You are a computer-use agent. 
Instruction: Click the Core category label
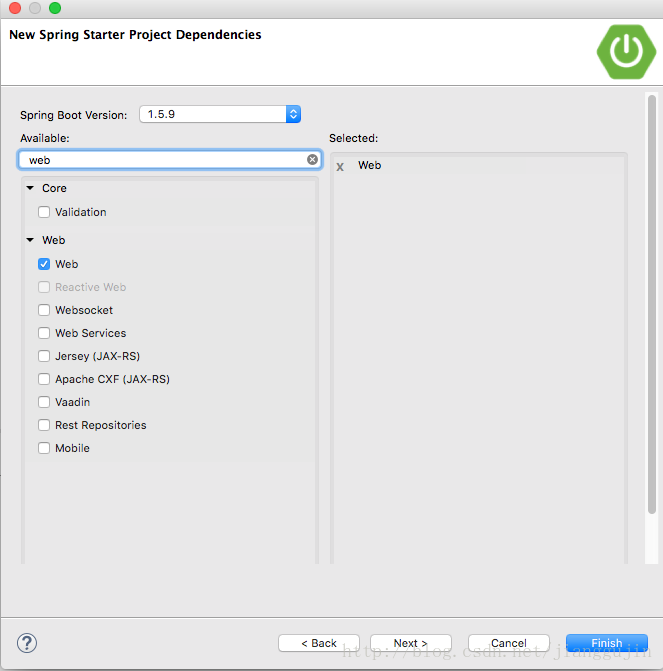54,188
